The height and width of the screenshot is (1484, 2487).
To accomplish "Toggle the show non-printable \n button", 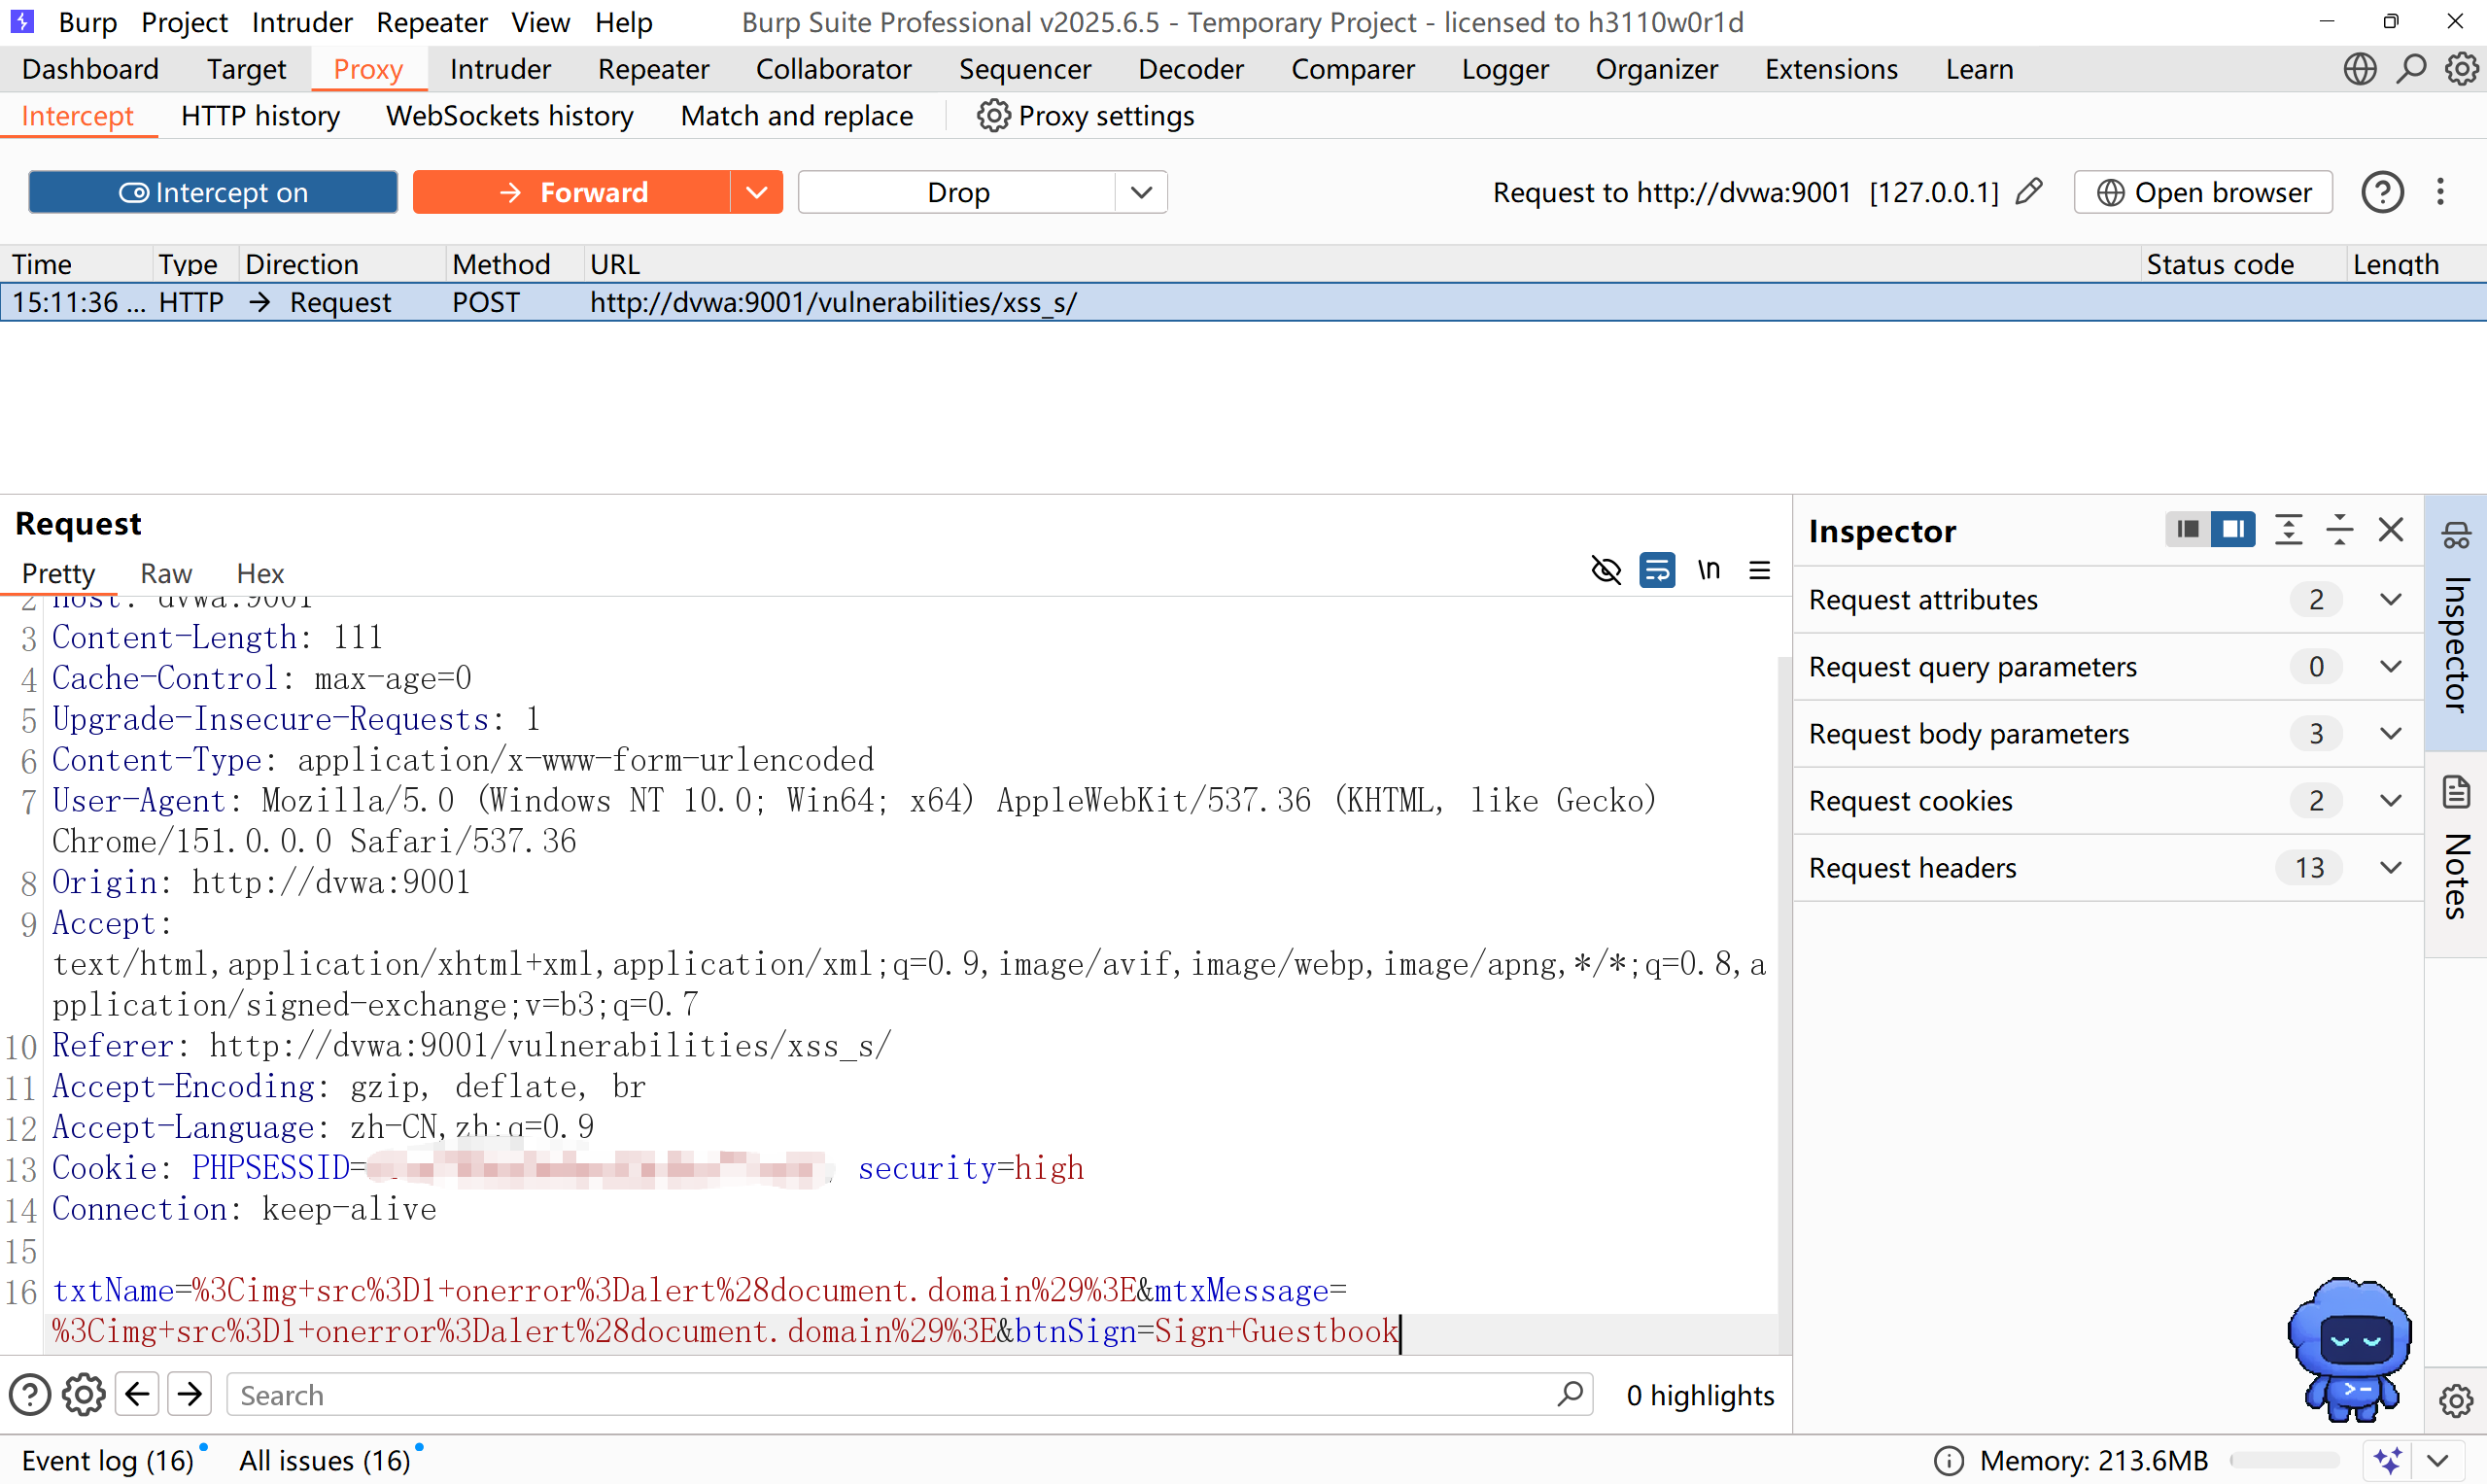I will pos(1708,570).
